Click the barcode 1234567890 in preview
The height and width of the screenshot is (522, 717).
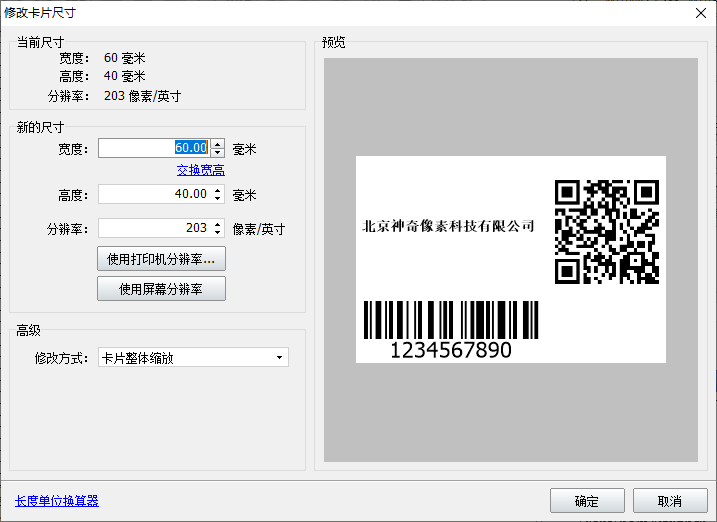point(451,330)
